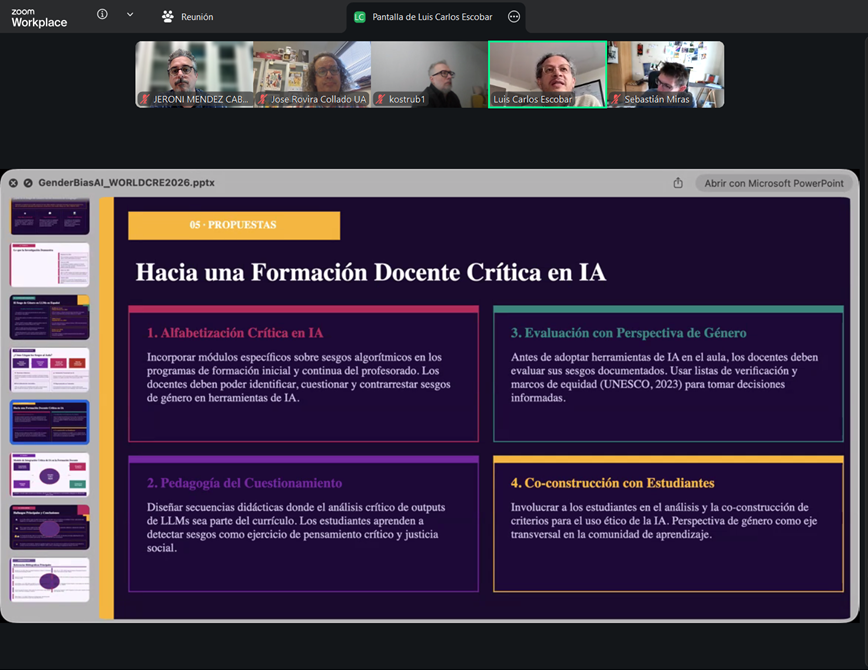Click the share icon in preview toolbar
This screenshot has width=868, height=670.
coord(678,183)
